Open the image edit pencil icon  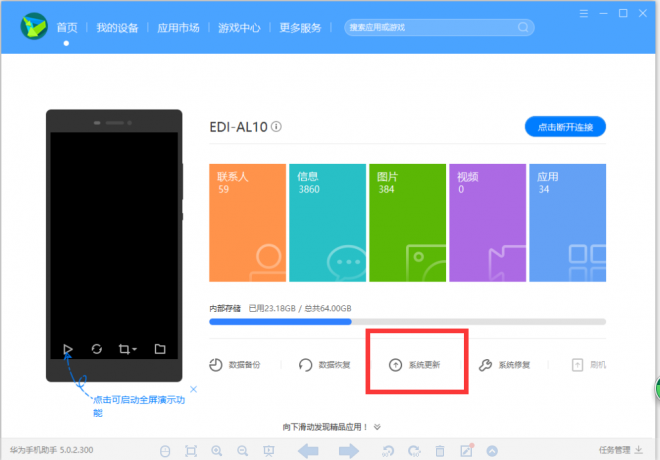(x=466, y=451)
